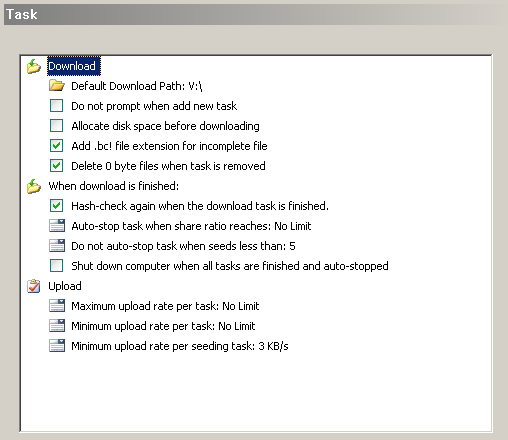Enable Shut down computer when tasks finished
The height and width of the screenshot is (440, 508).
56,266
